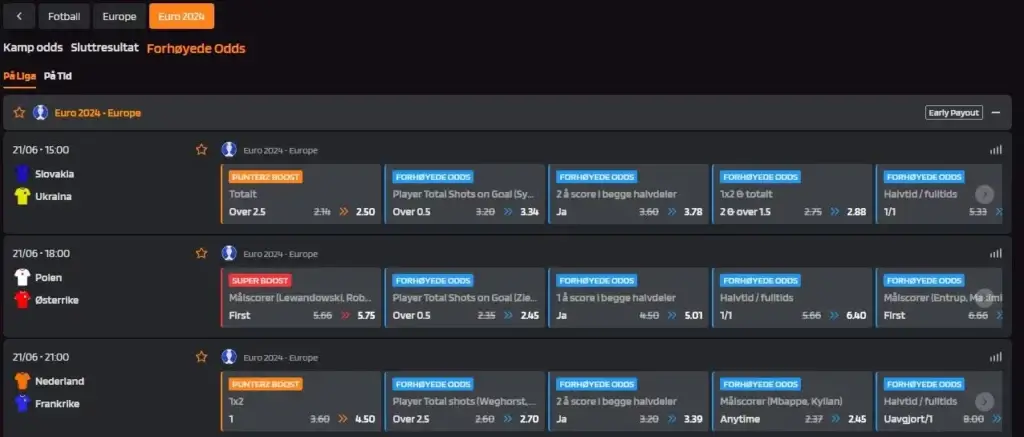Open Ukraina team name
Viewport: 1024px width, 437px height.
tap(53, 196)
